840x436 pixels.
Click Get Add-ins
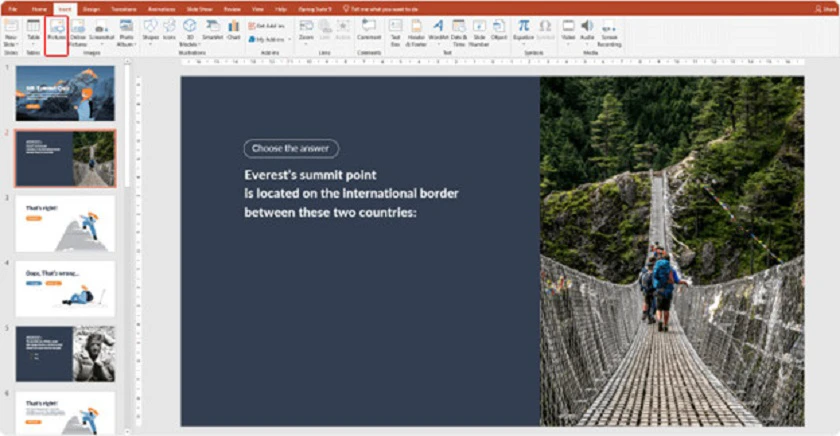(267, 26)
